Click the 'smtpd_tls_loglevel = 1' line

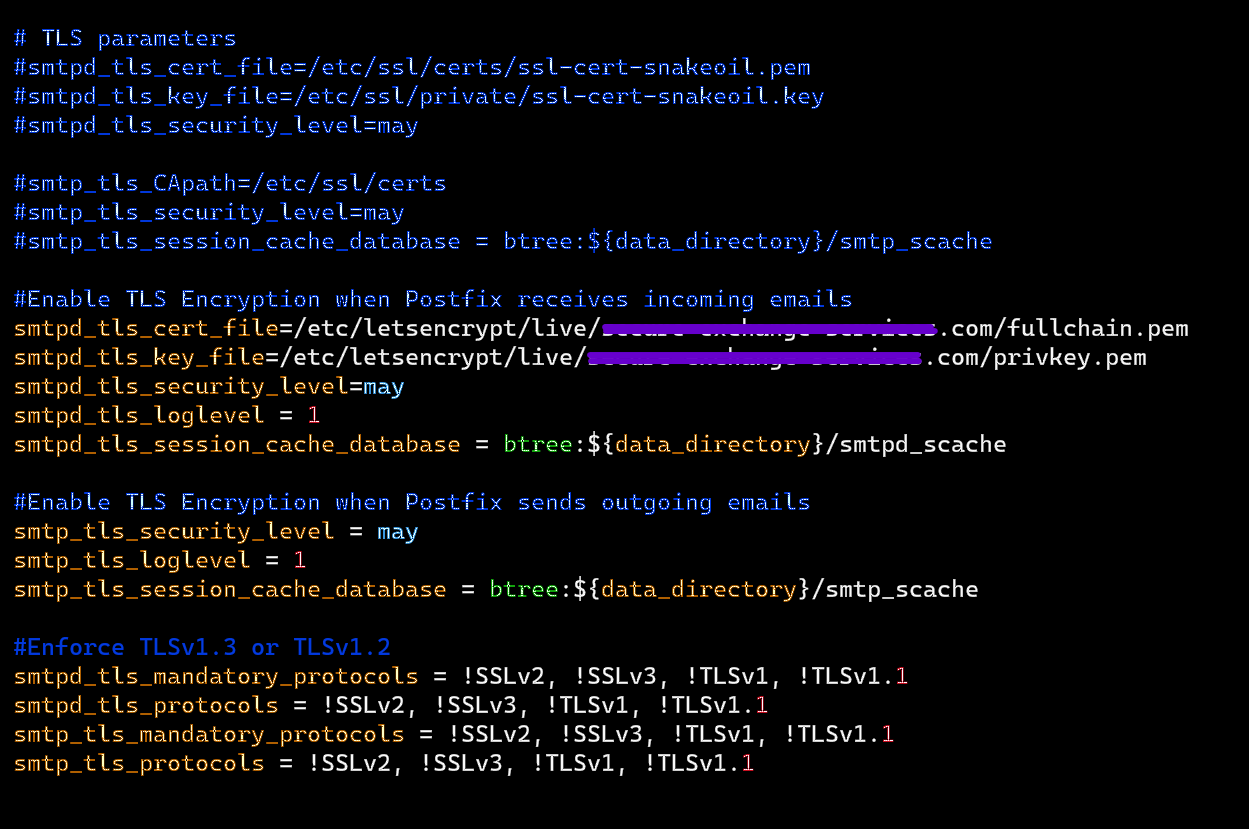167,416
